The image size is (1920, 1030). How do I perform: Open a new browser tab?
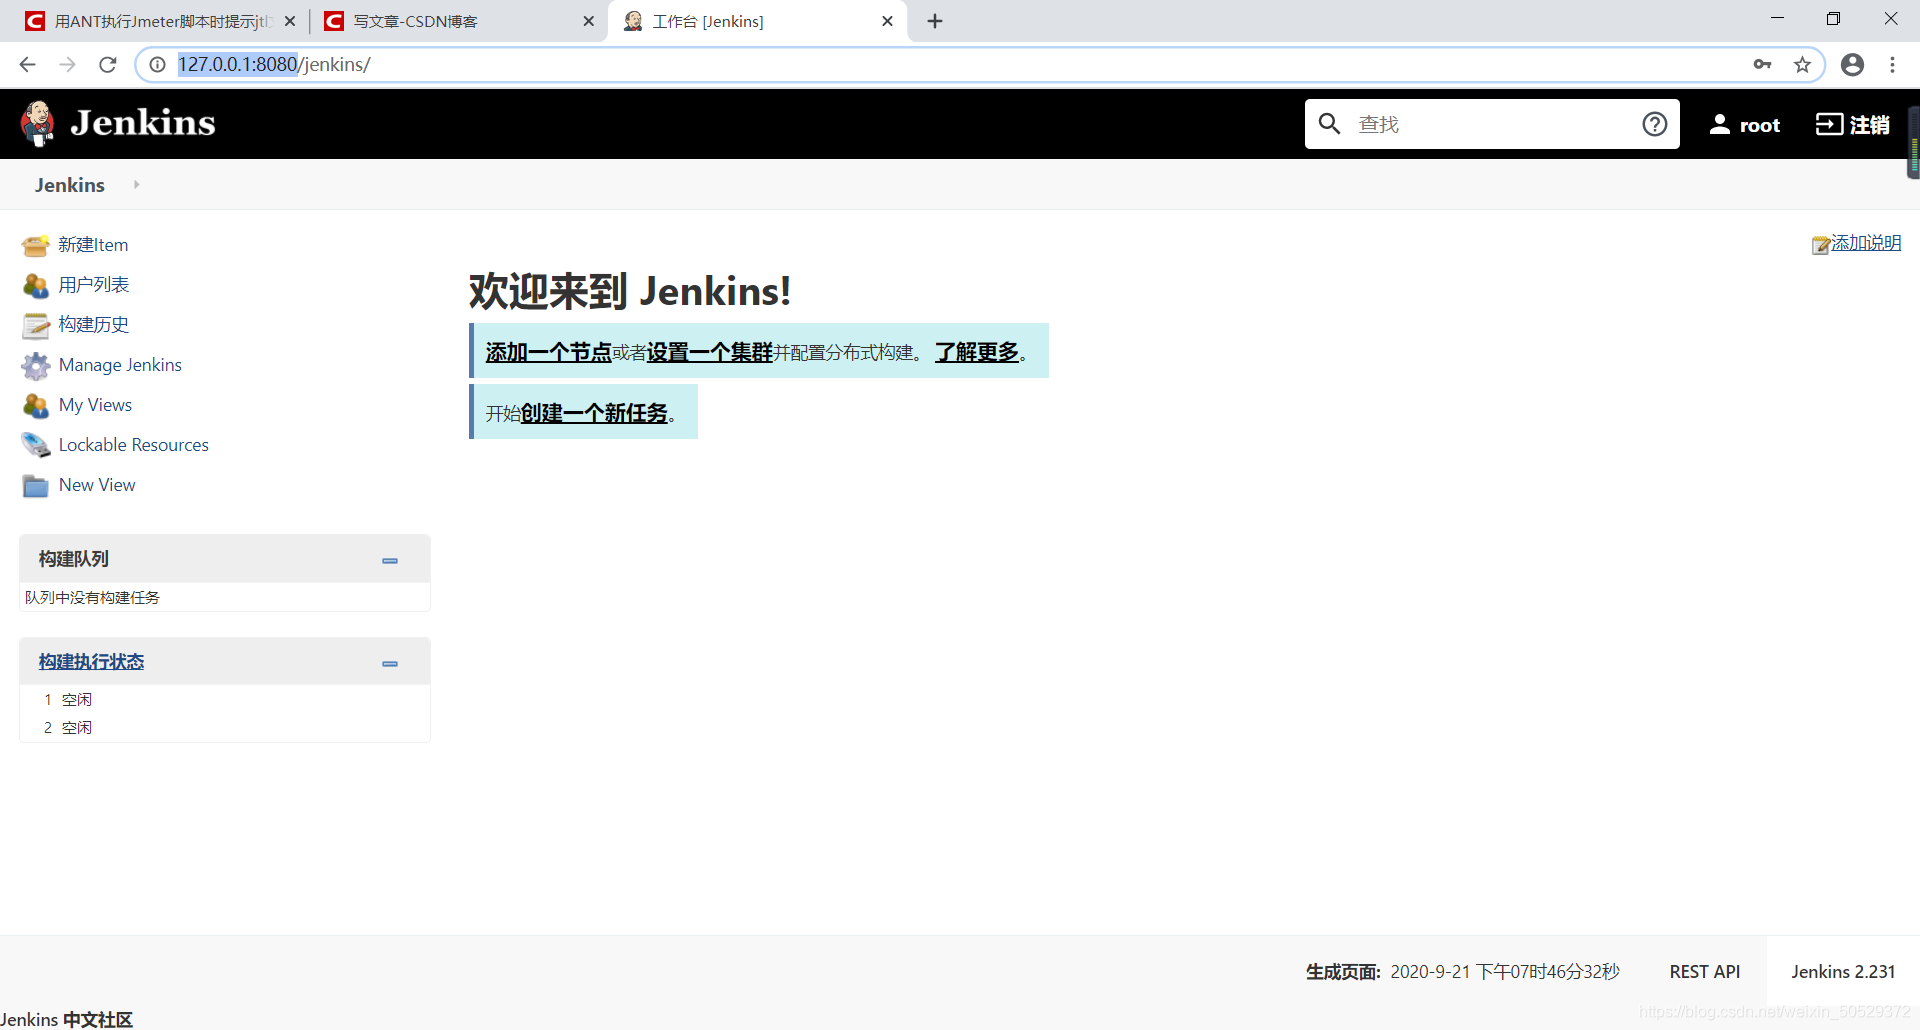coord(935,21)
